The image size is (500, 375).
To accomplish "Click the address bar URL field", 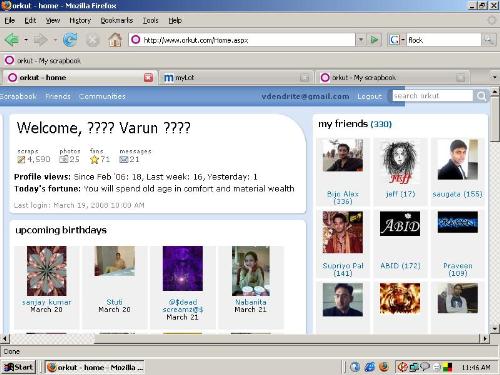I will click(x=242, y=40).
